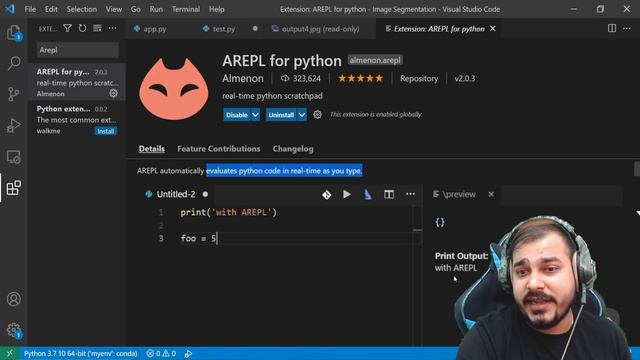This screenshot has width=640, height=360.
Task: Click the Python 3.7.10 interpreter in the status bar
Action: pos(80,353)
